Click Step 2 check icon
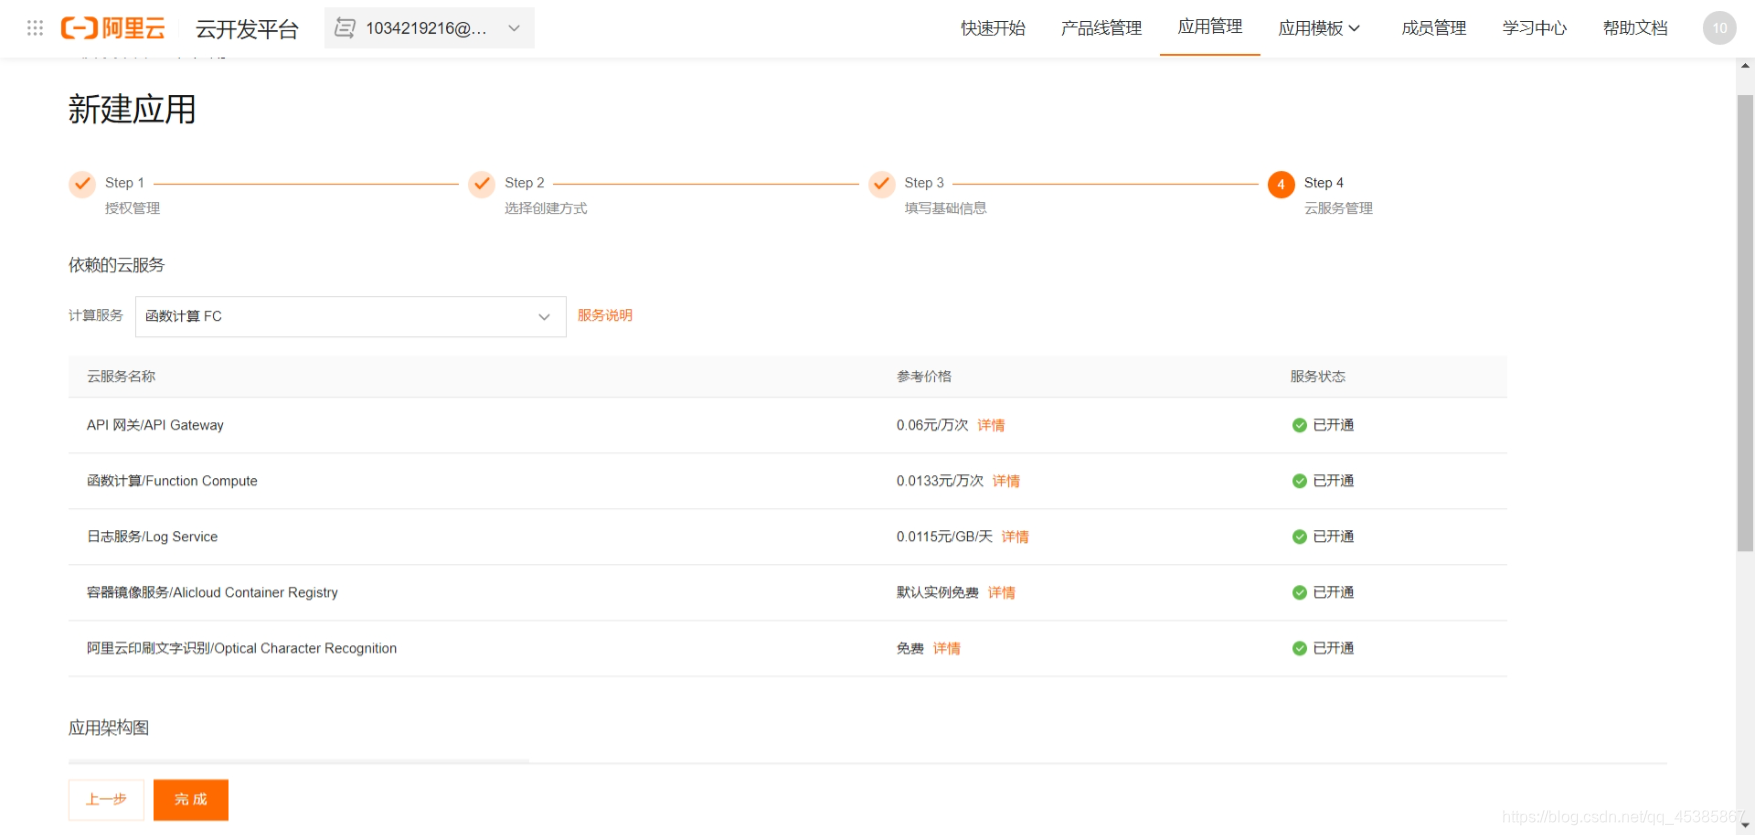 pos(482,184)
